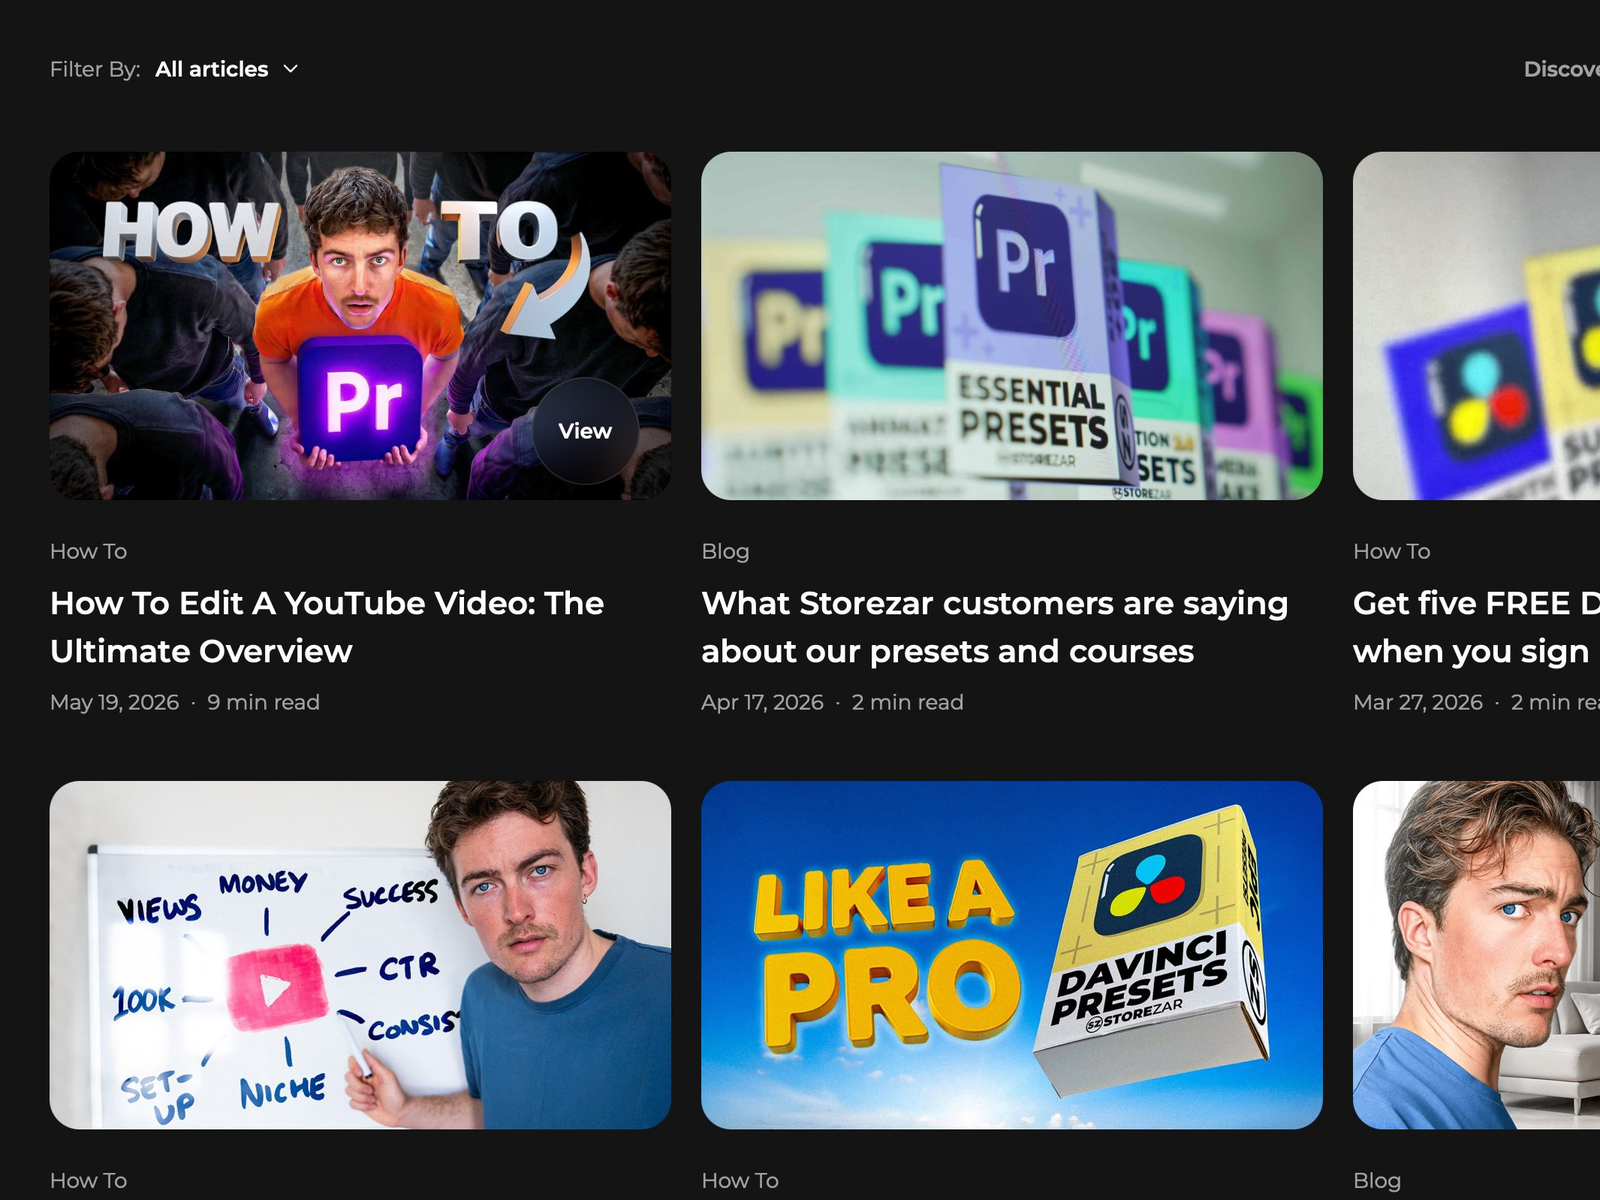This screenshot has height=1200, width=1600.
Task: Open the man's close-up face thumbnail
Action: point(1476,955)
